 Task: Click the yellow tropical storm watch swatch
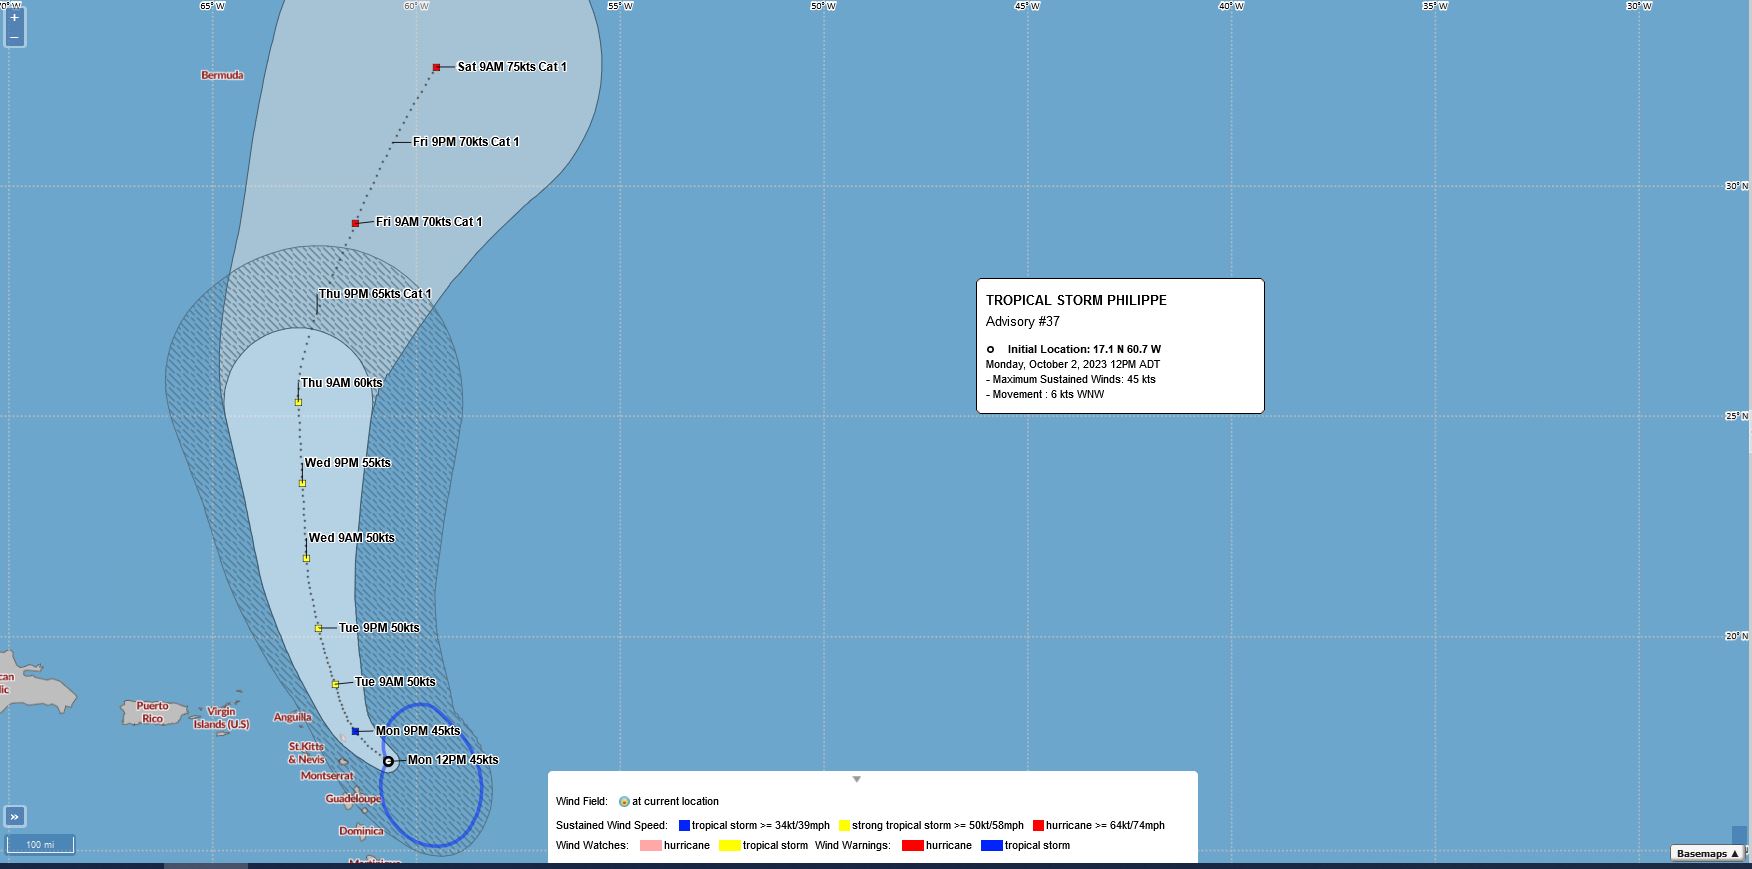coord(729,846)
